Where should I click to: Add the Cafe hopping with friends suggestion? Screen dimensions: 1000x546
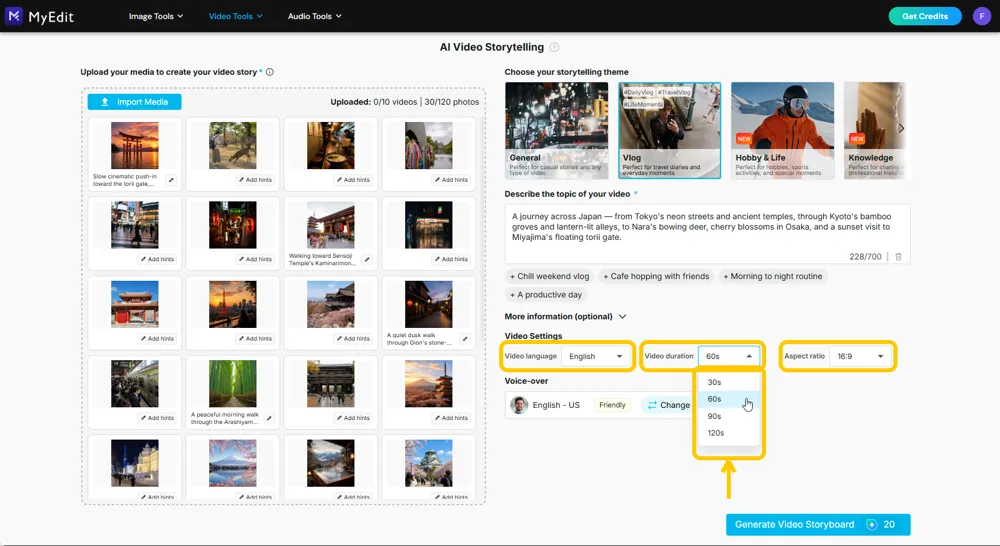(x=656, y=276)
